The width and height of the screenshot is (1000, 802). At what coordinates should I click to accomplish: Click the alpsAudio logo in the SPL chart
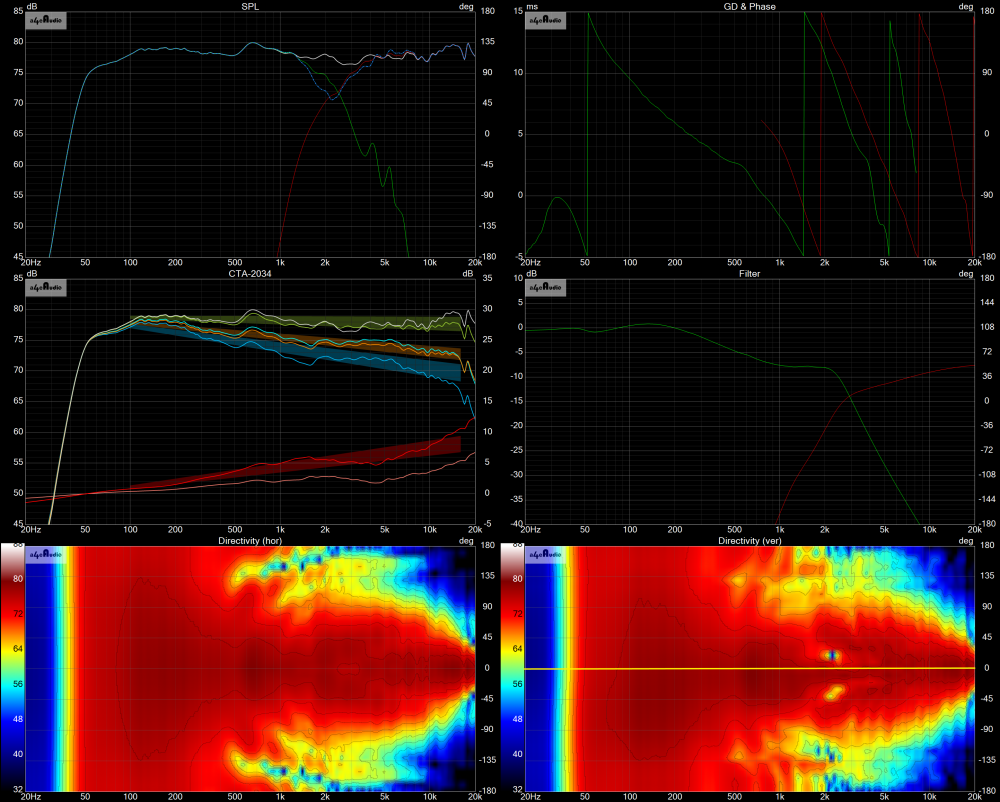(x=45, y=21)
